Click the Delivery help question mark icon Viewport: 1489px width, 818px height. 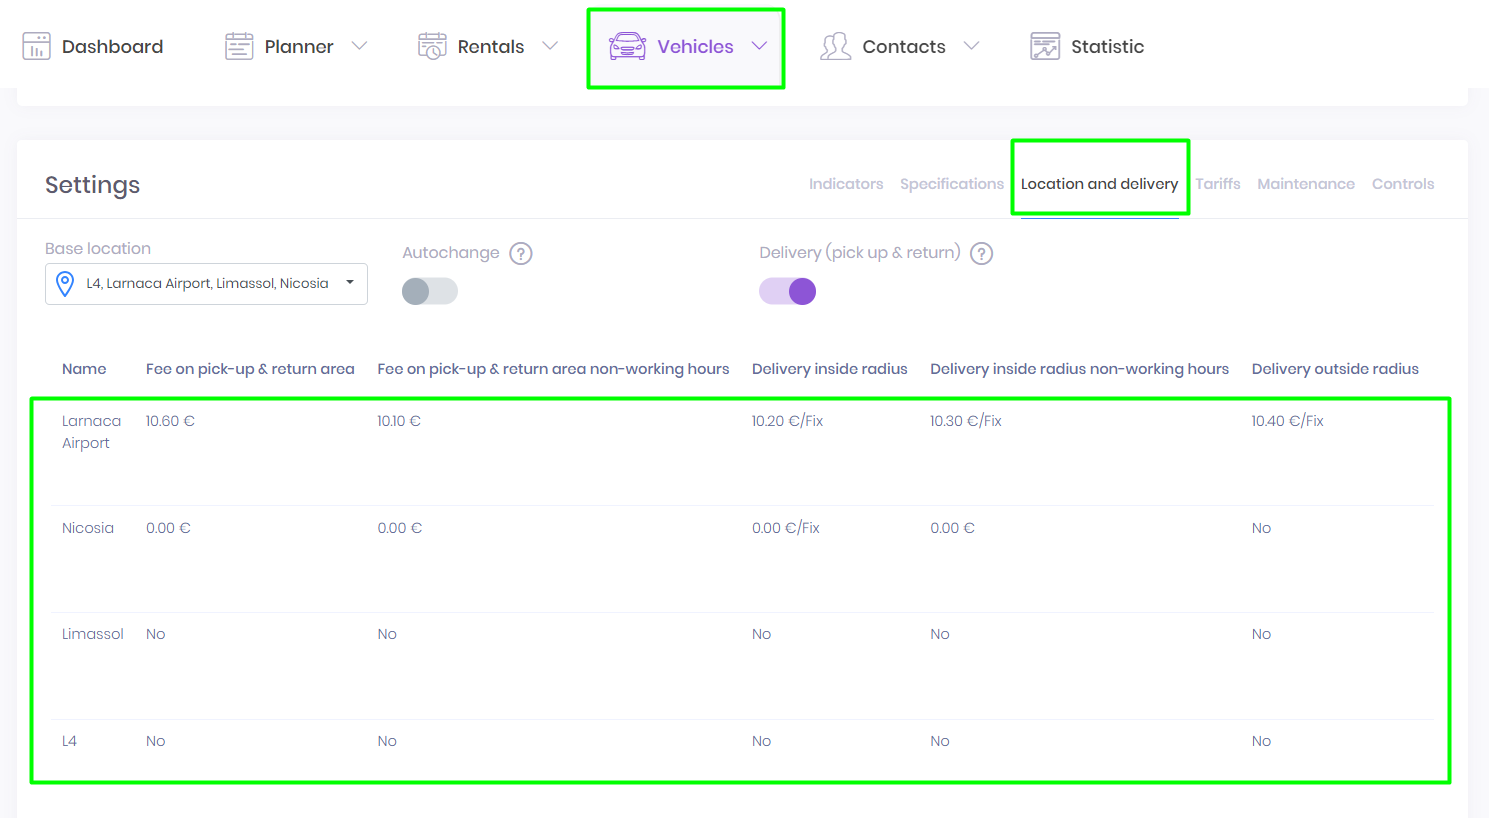982,253
